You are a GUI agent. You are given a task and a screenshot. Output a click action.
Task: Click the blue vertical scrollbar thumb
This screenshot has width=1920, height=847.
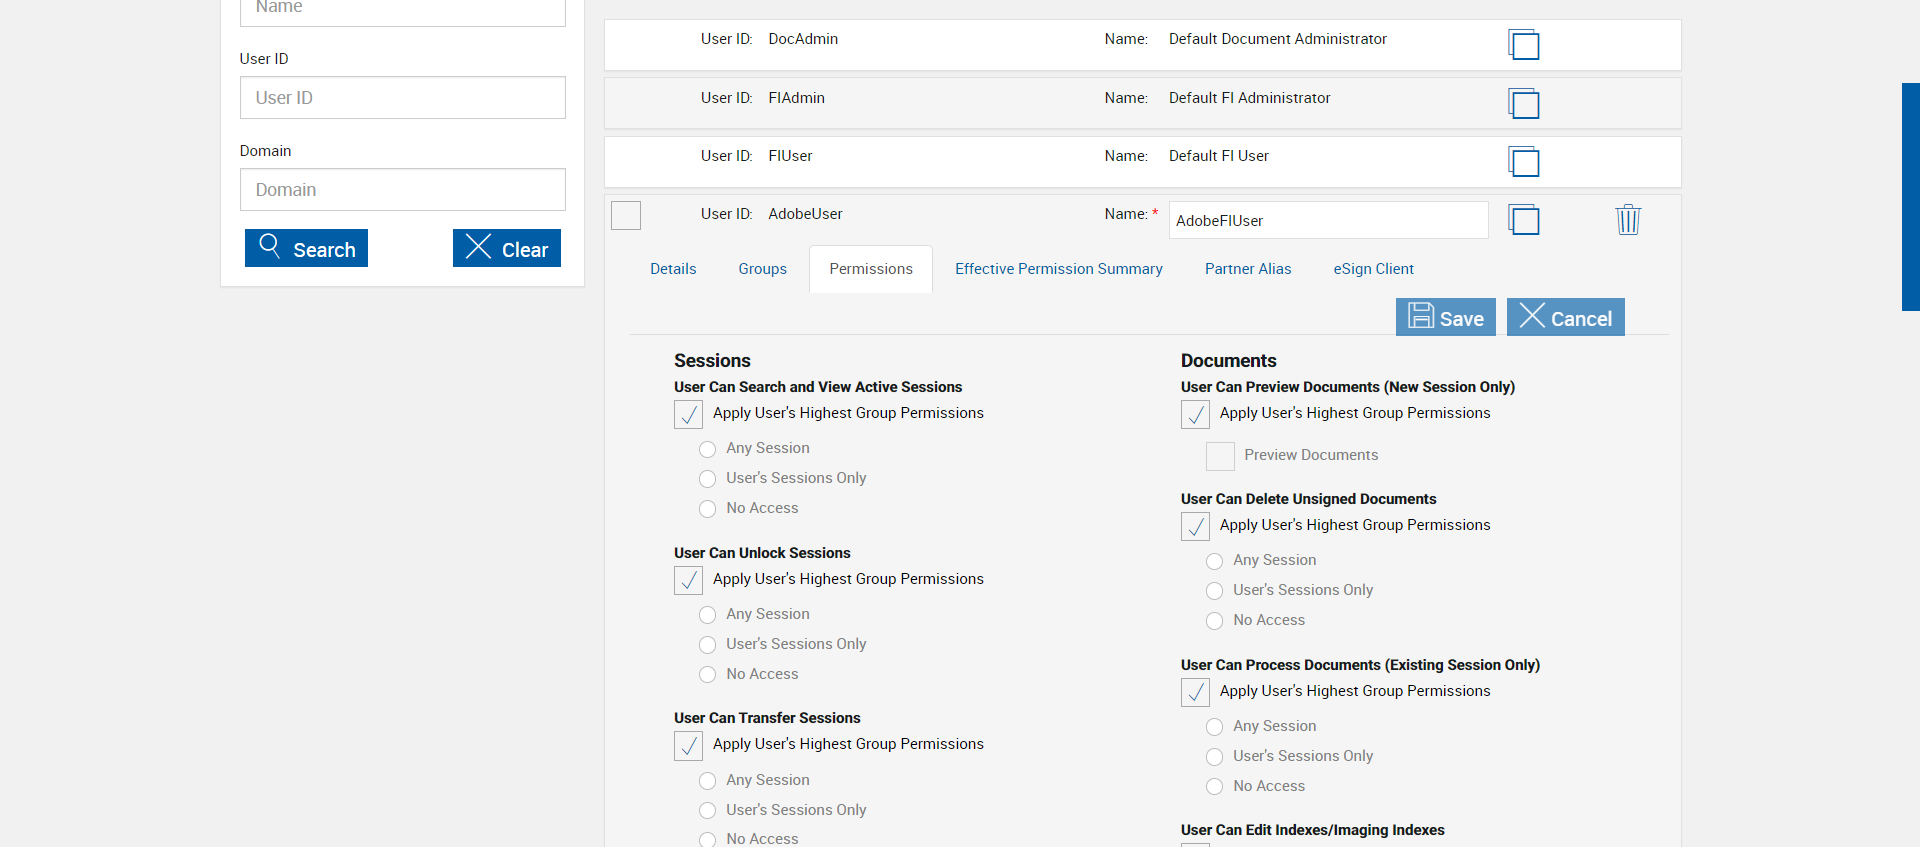point(1910,197)
